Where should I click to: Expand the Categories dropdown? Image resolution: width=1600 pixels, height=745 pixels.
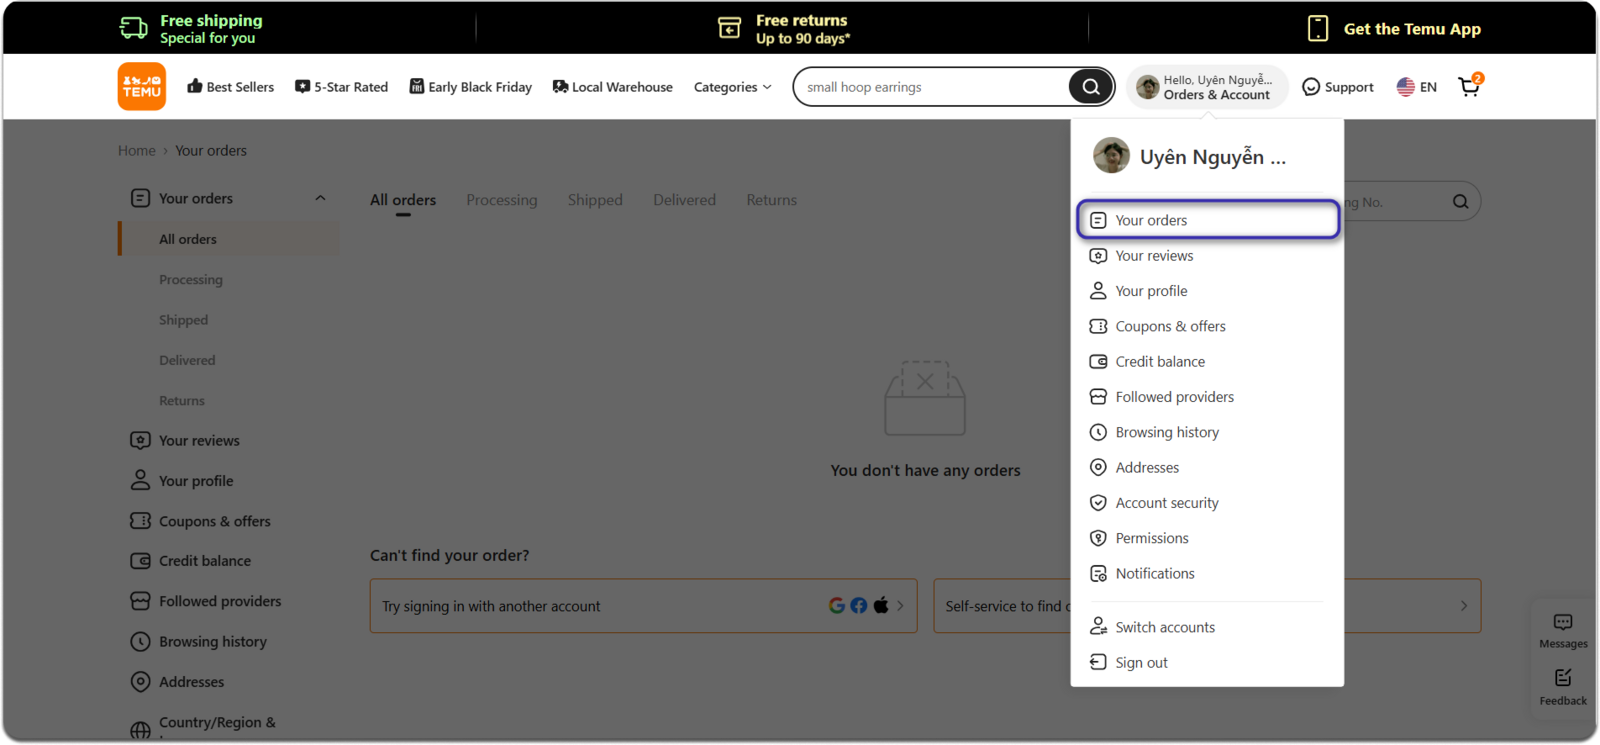pos(733,87)
